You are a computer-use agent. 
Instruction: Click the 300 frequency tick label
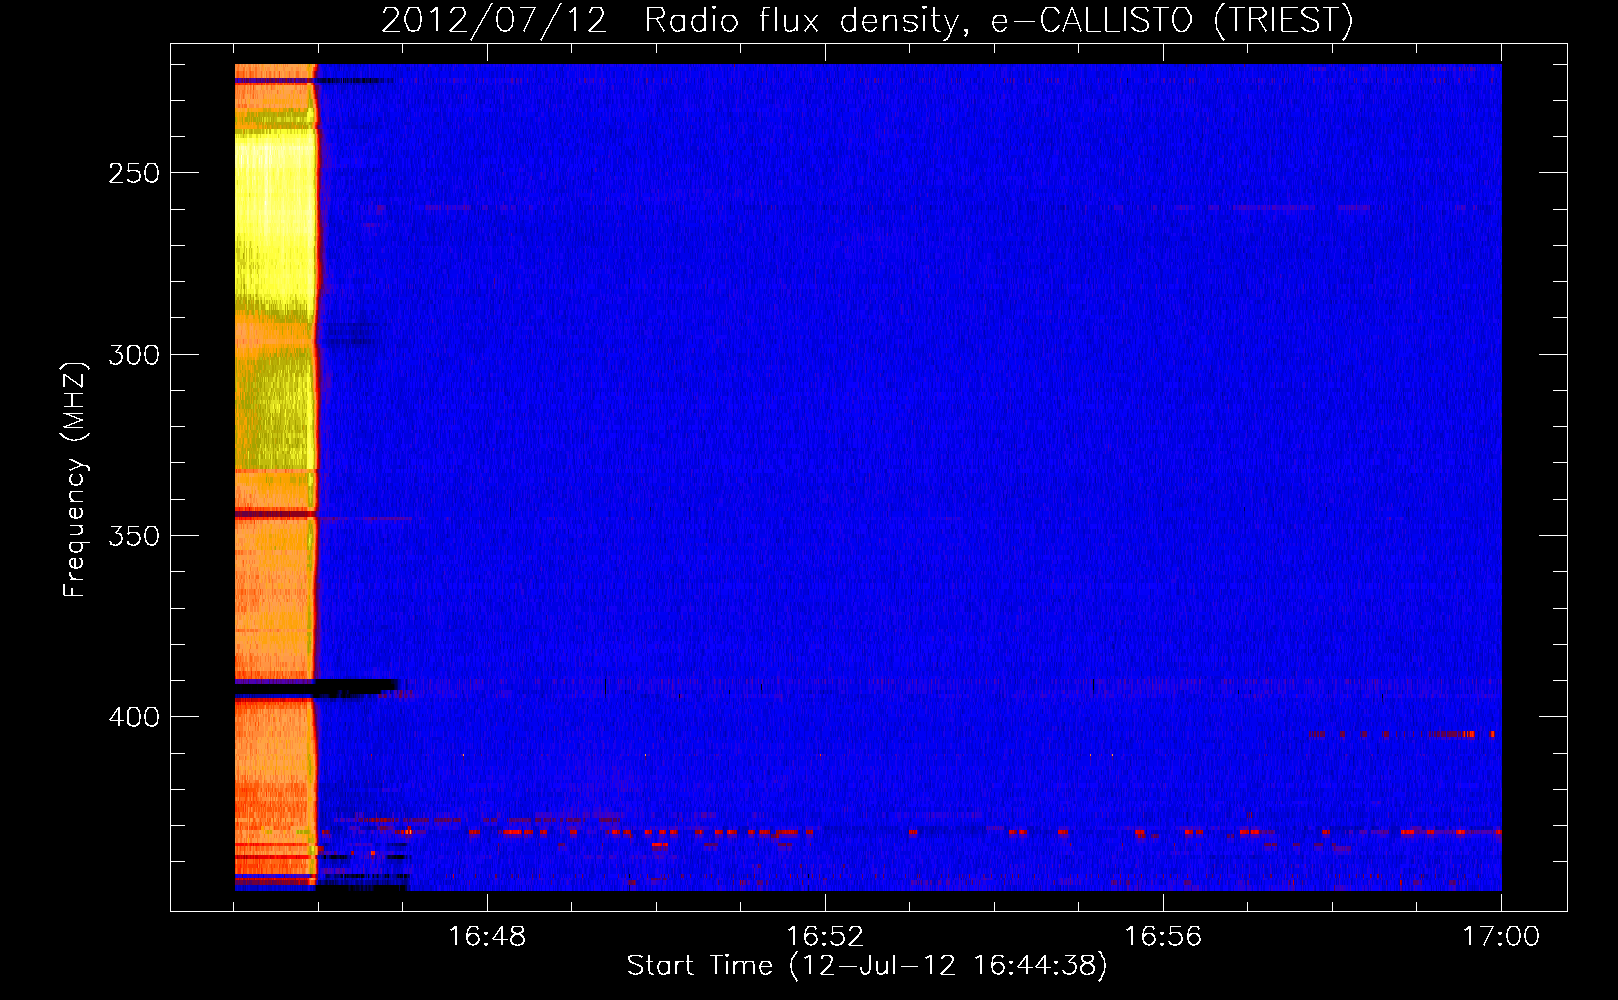(x=134, y=355)
